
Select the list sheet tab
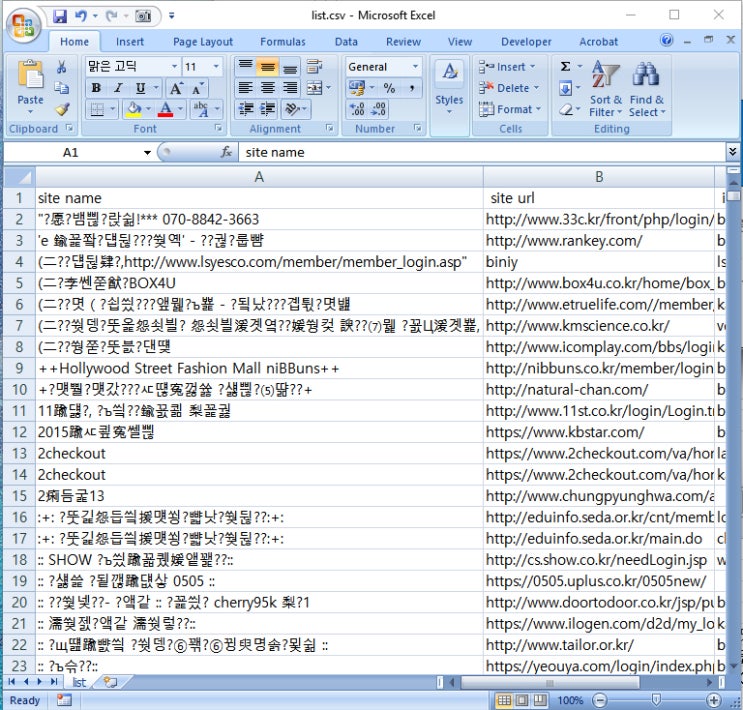(79, 682)
